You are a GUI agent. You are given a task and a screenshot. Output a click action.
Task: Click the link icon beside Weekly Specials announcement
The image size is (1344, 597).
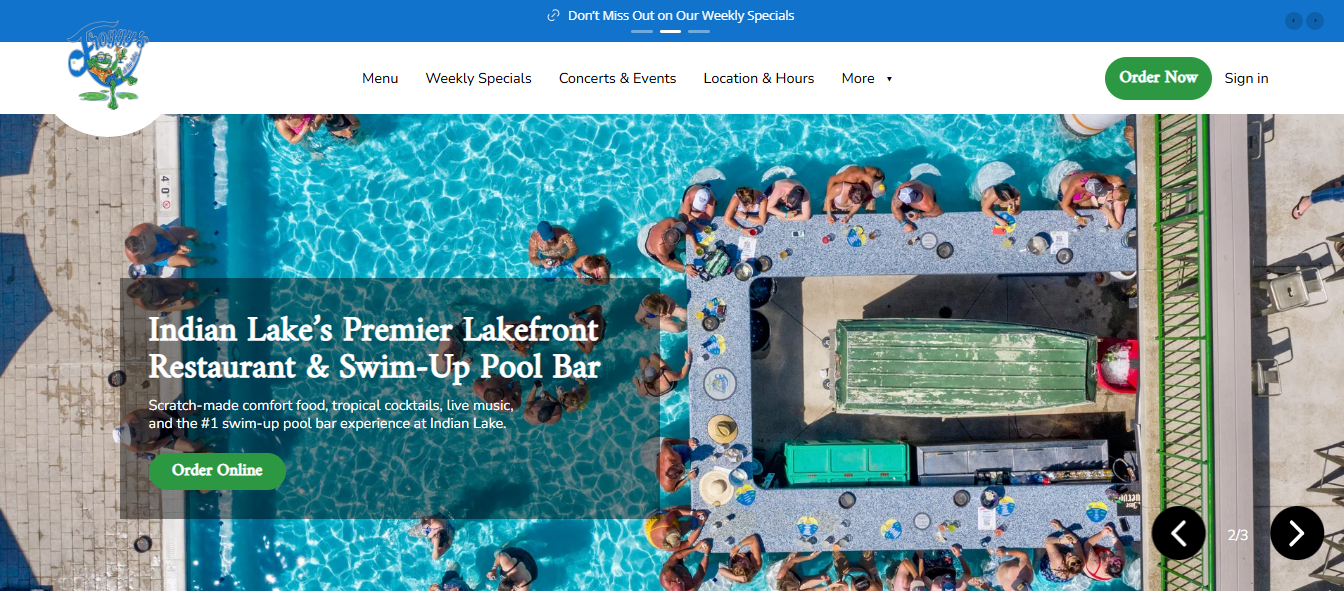(x=554, y=16)
